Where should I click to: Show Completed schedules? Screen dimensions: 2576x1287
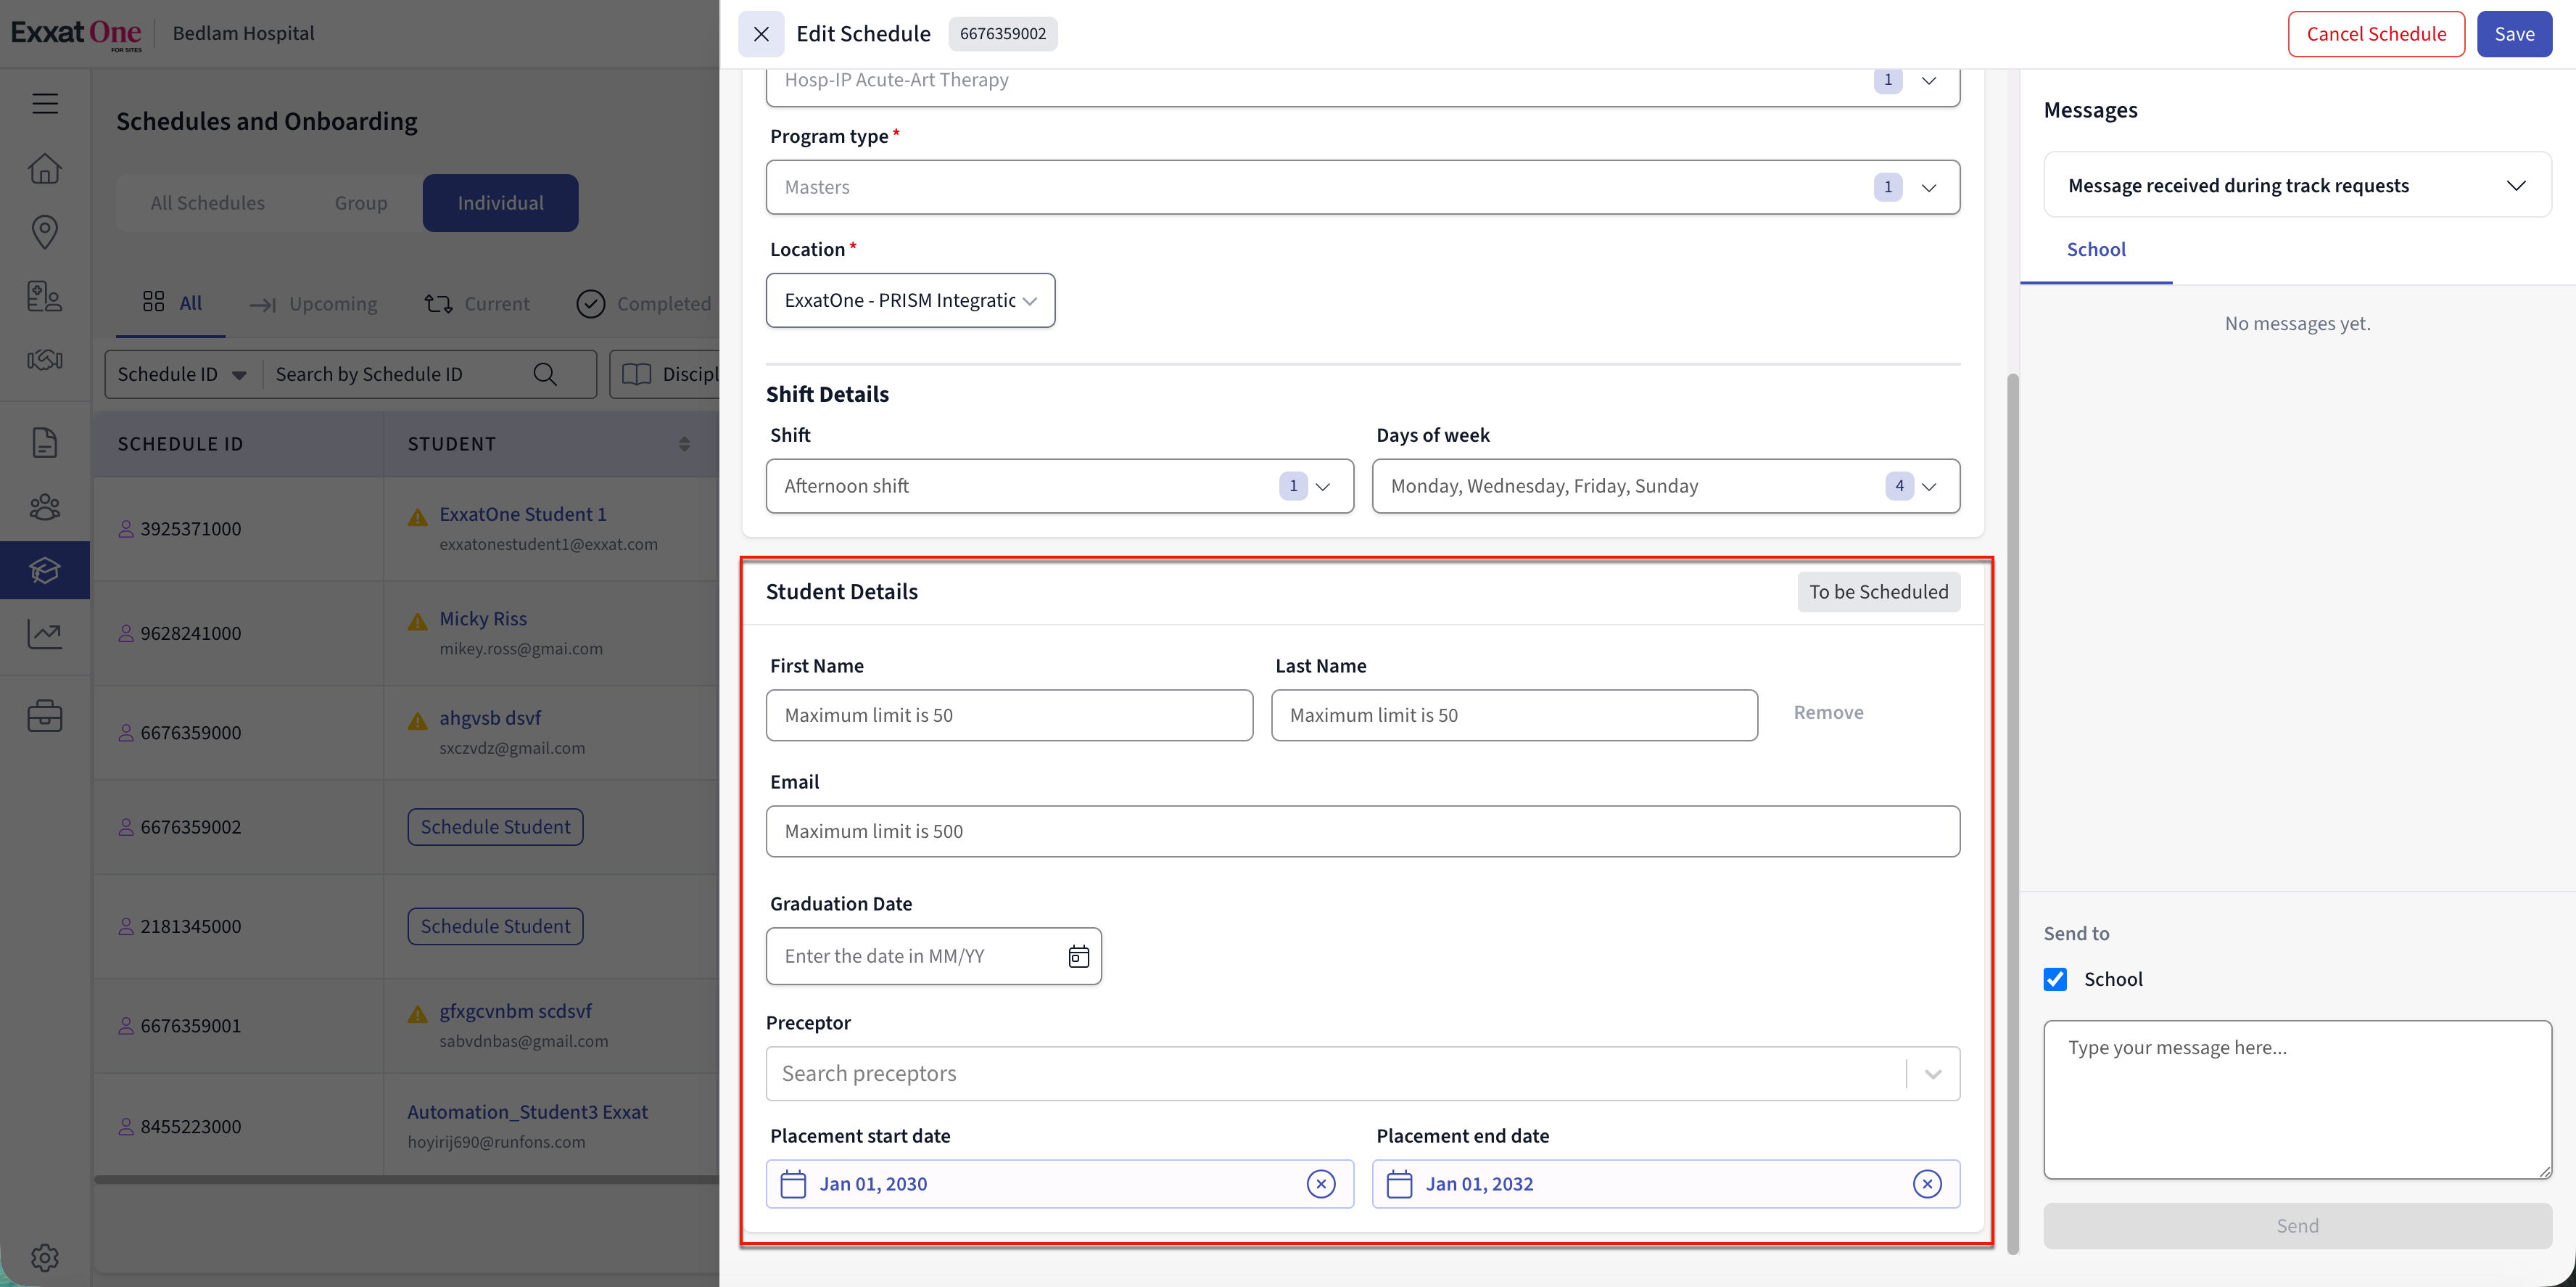[644, 304]
